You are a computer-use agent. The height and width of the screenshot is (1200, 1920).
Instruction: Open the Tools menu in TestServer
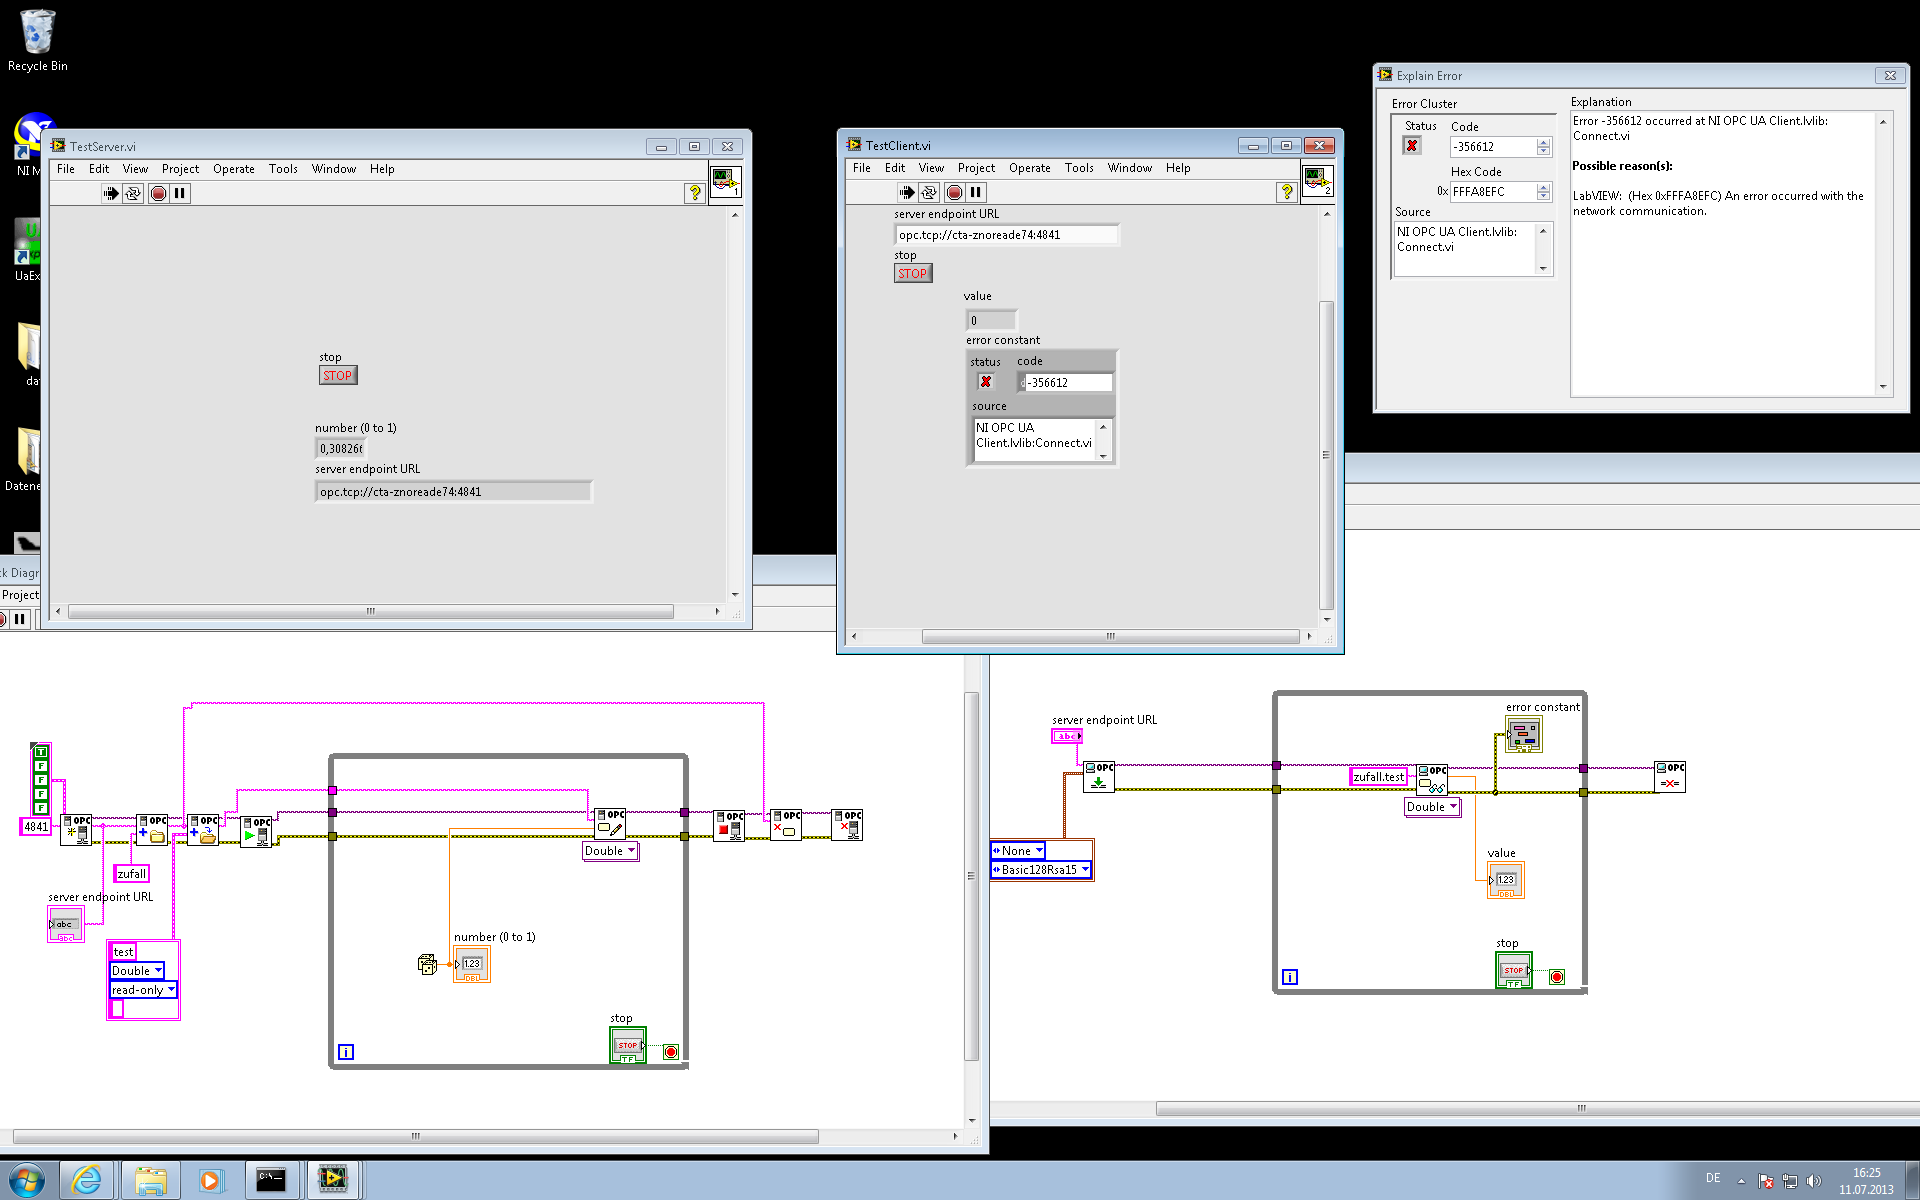coord(283,169)
